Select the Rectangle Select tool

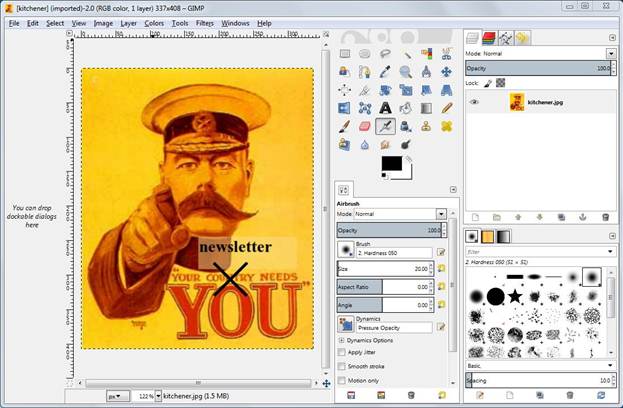click(x=344, y=54)
